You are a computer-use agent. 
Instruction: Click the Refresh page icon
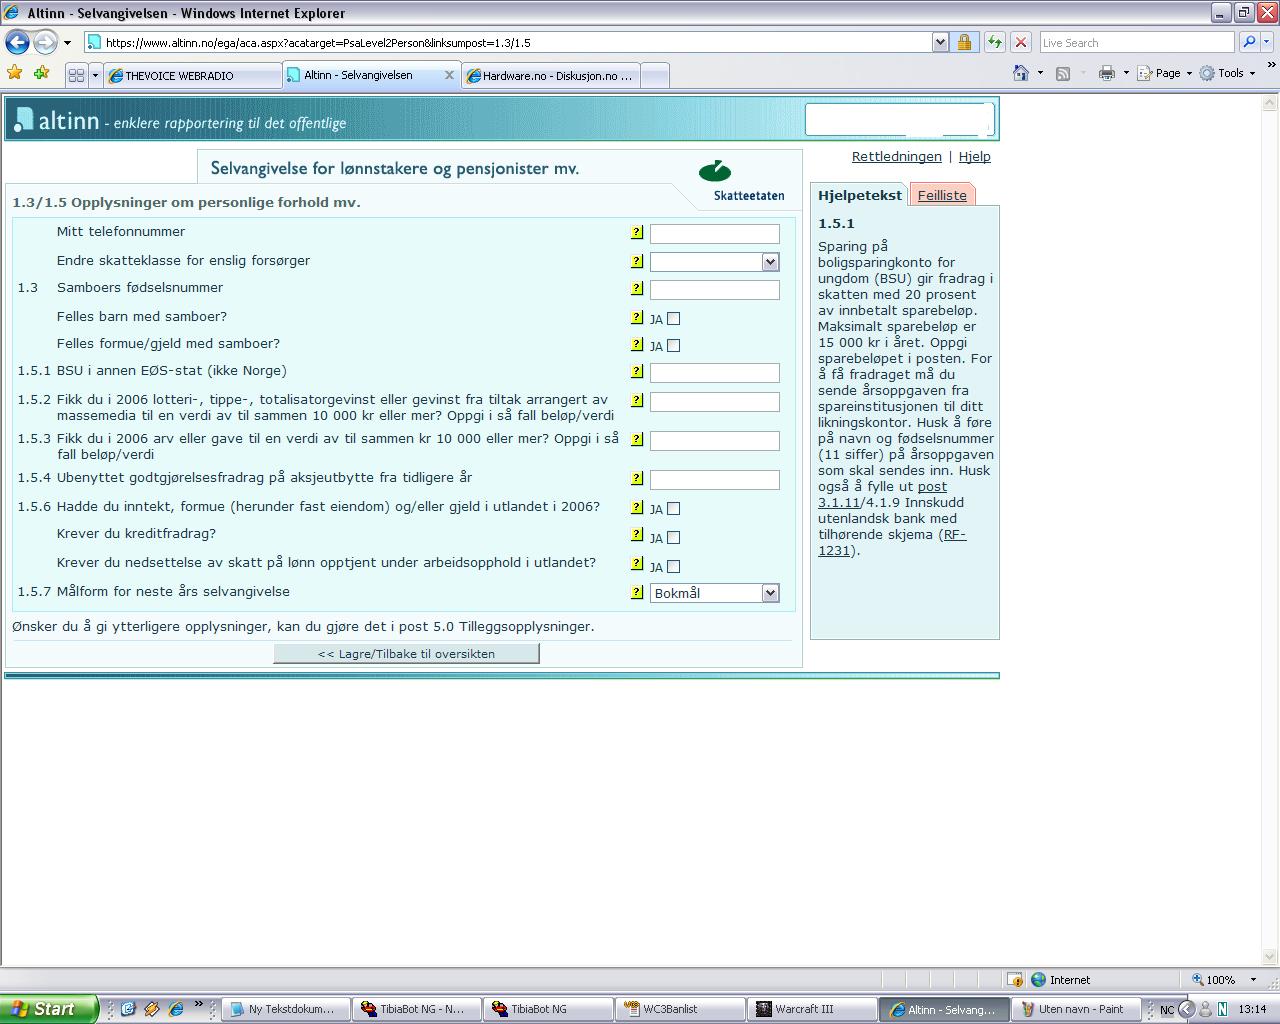pos(994,42)
